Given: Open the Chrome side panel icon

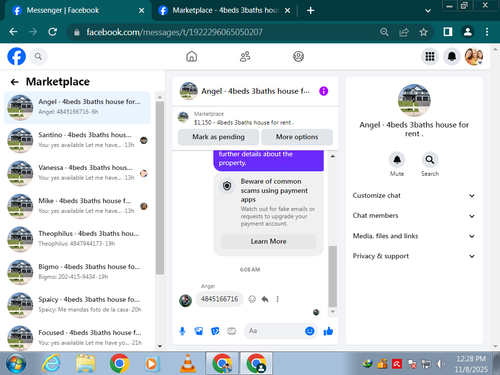Looking at the screenshot, I should click(x=448, y=32).
